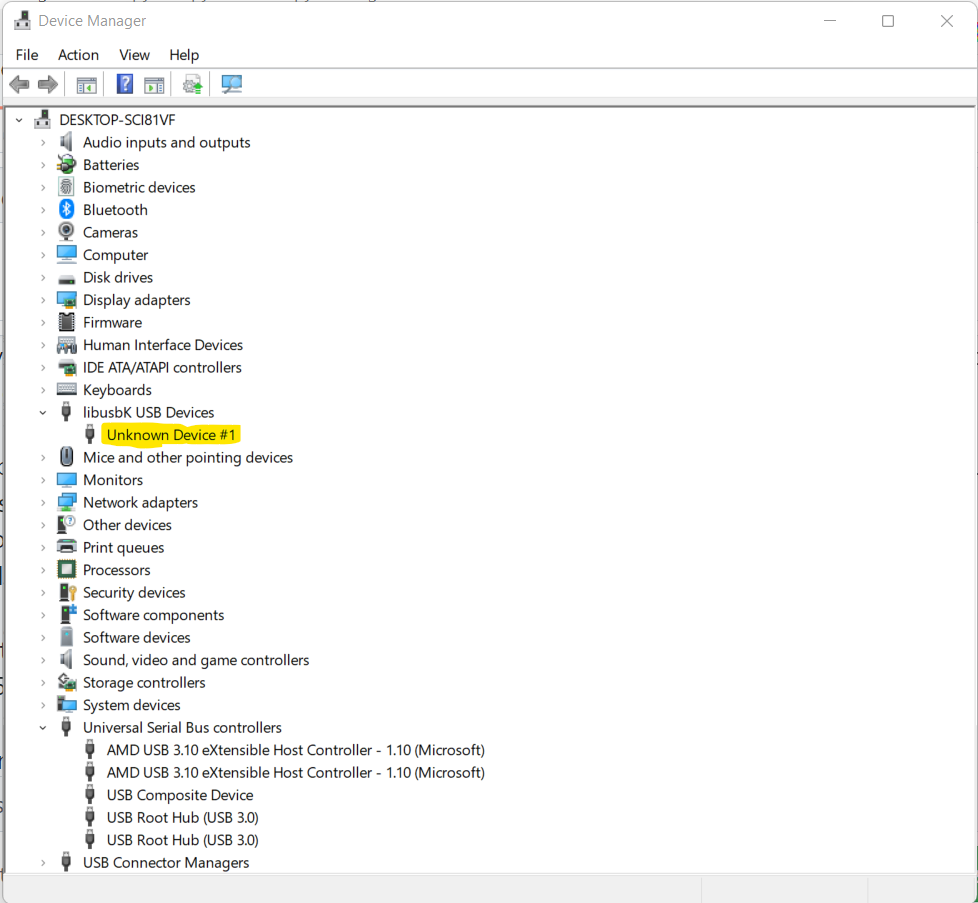Click the Update device driver toolbar icon
This screenshot has width=978, height=903.
pos(192,84)
